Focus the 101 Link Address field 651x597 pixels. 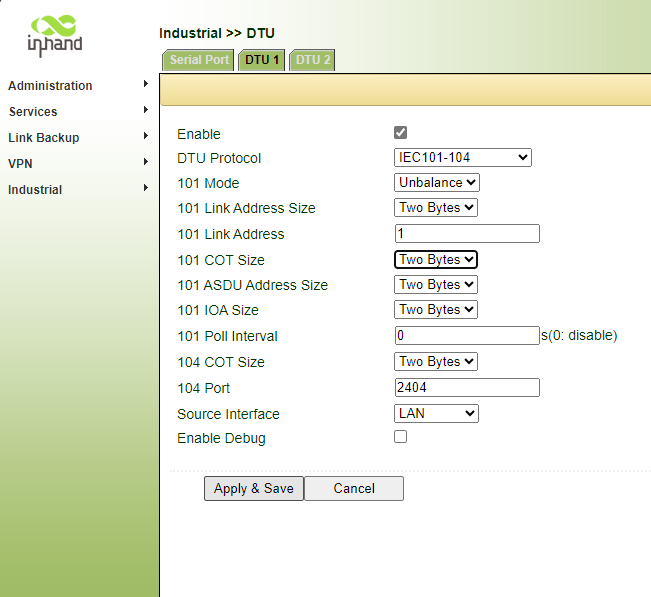pyautogui.click(x=467, y=233)
